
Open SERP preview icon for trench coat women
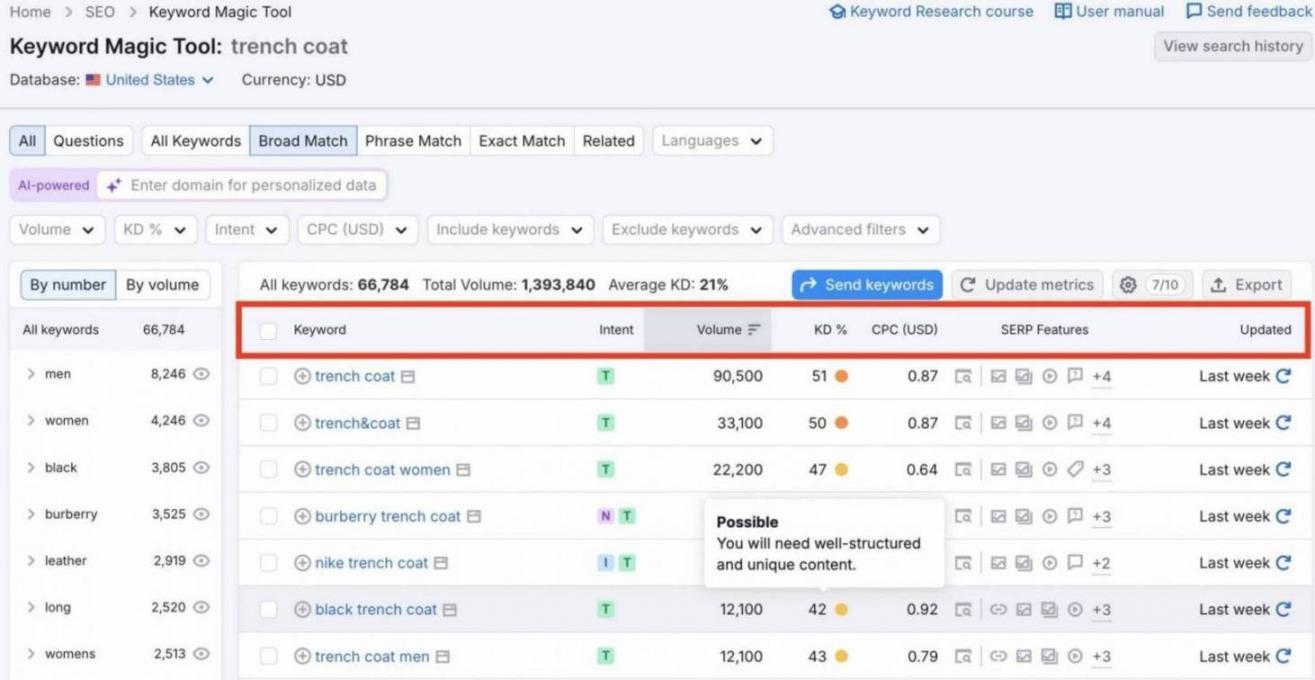[x=963, y=470]
